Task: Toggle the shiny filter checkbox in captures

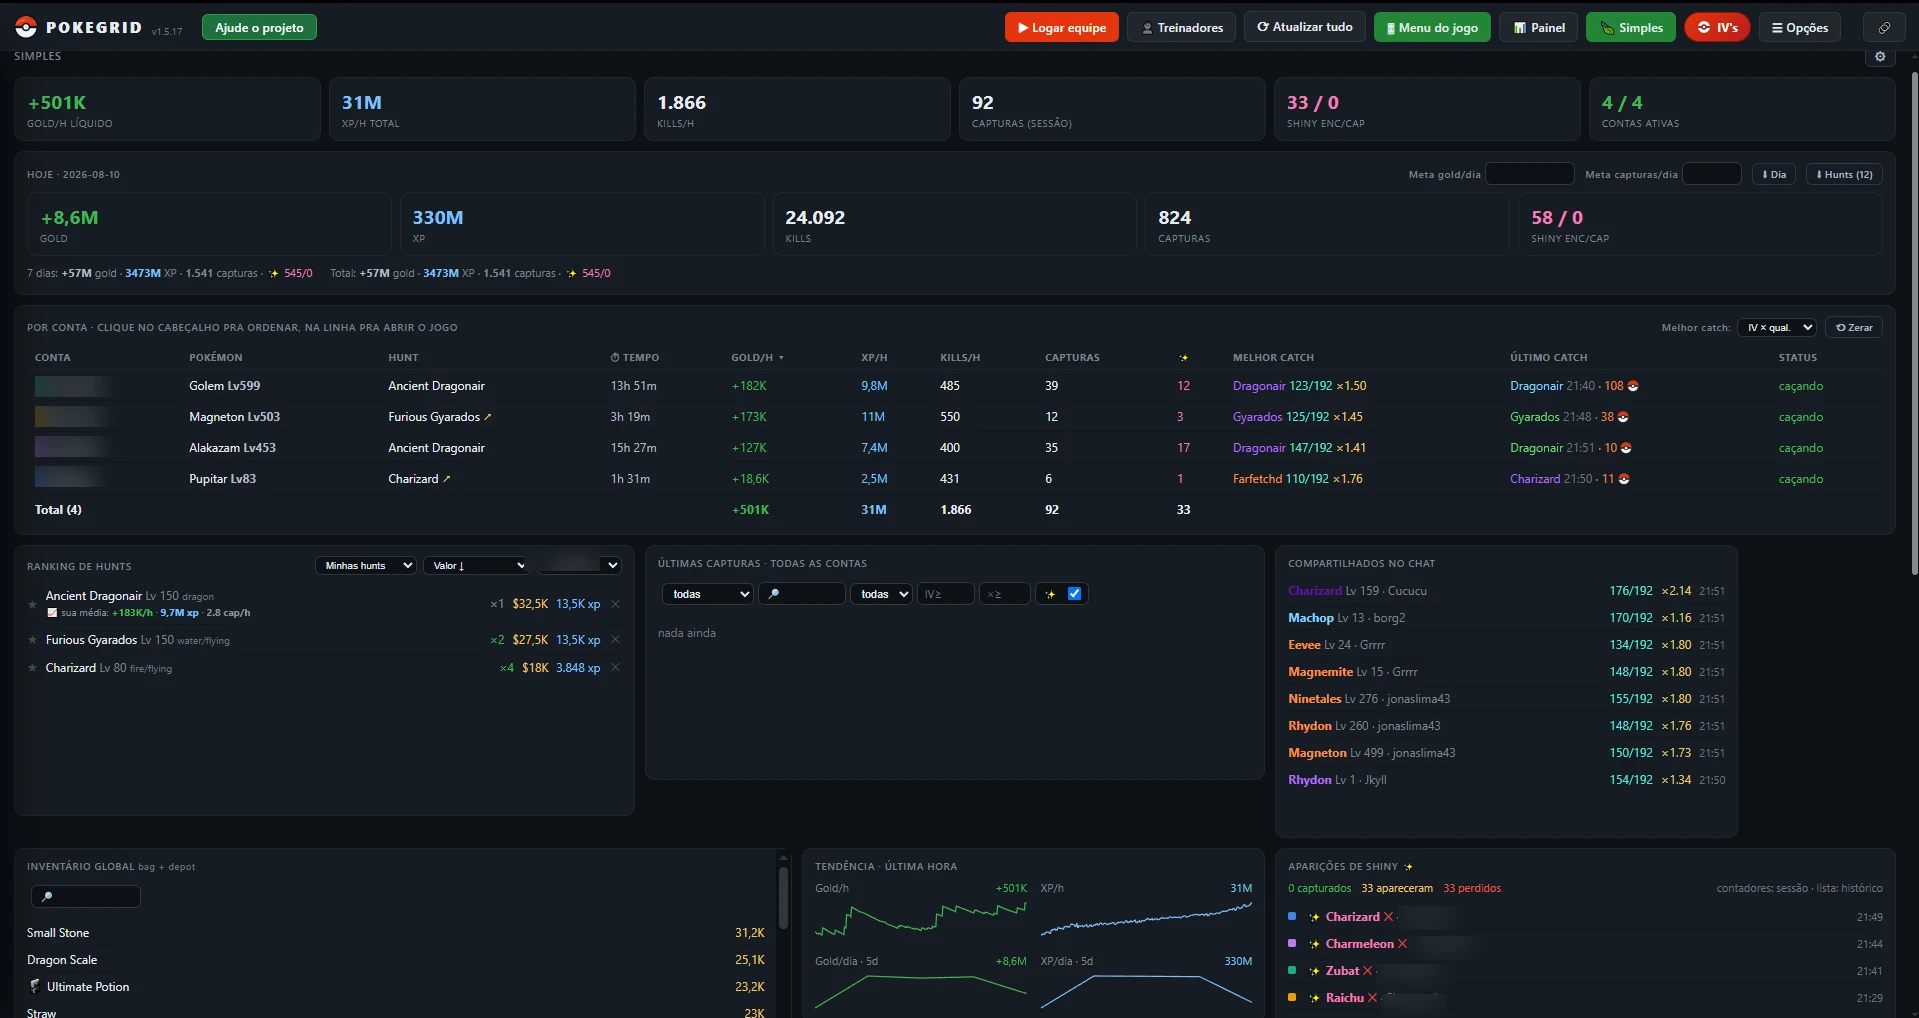Action: click(x=1074, y=594)
